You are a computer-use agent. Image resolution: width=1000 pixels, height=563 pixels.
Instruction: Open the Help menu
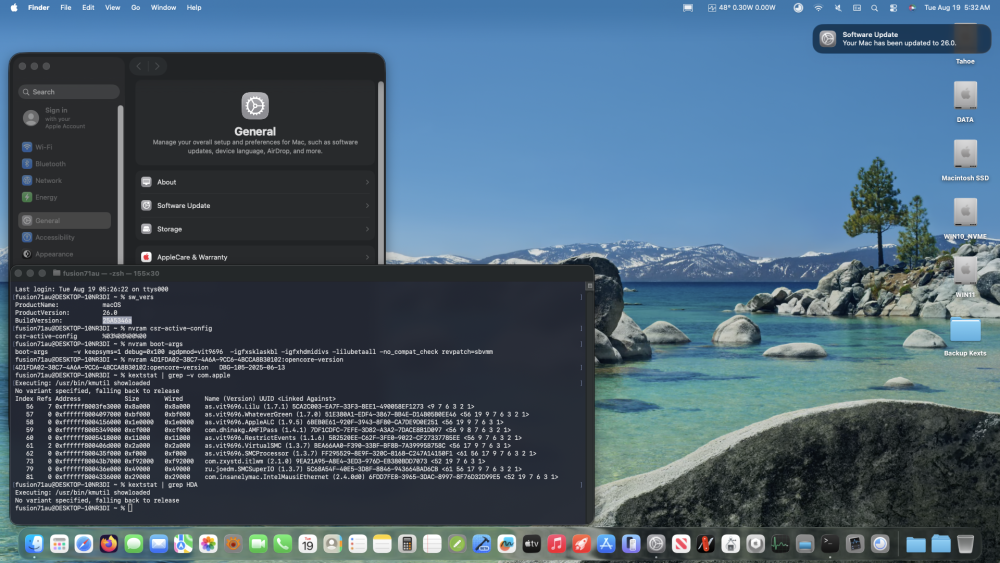[x=194, y=8]
